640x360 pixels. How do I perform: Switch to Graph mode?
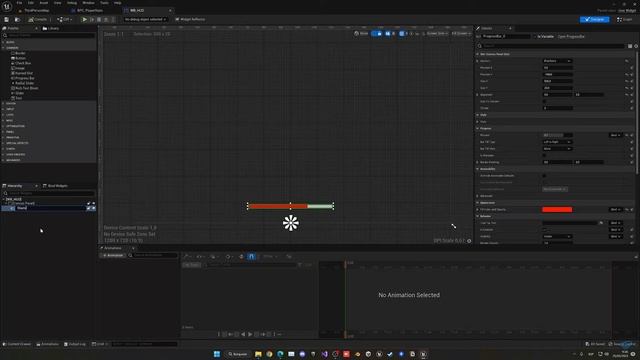[x=624, y=19]
